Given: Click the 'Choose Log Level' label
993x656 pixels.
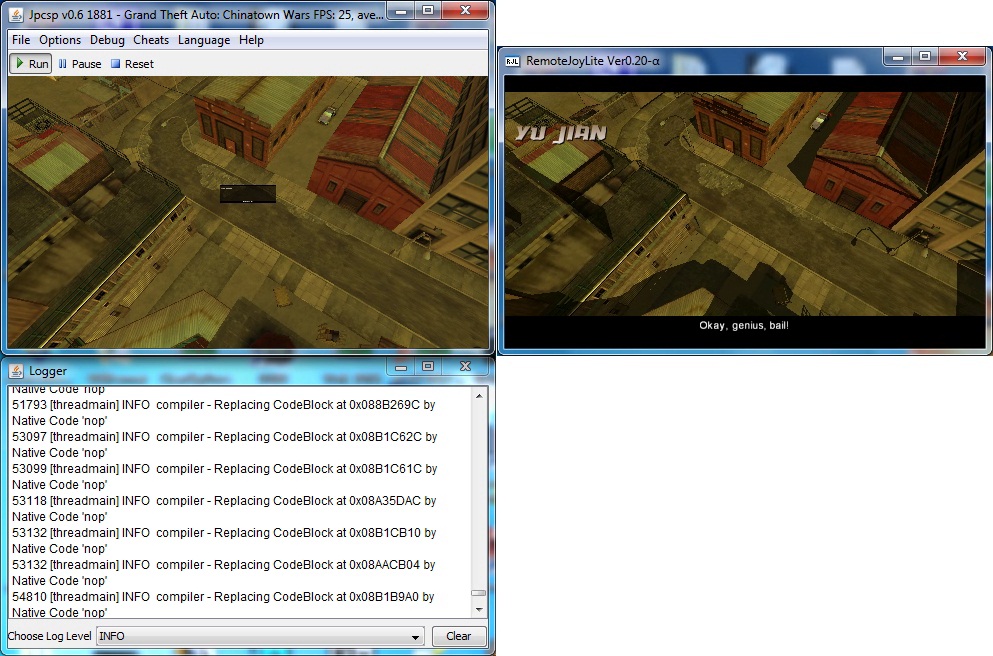Looking at the screenshot, I should point(49,636).
